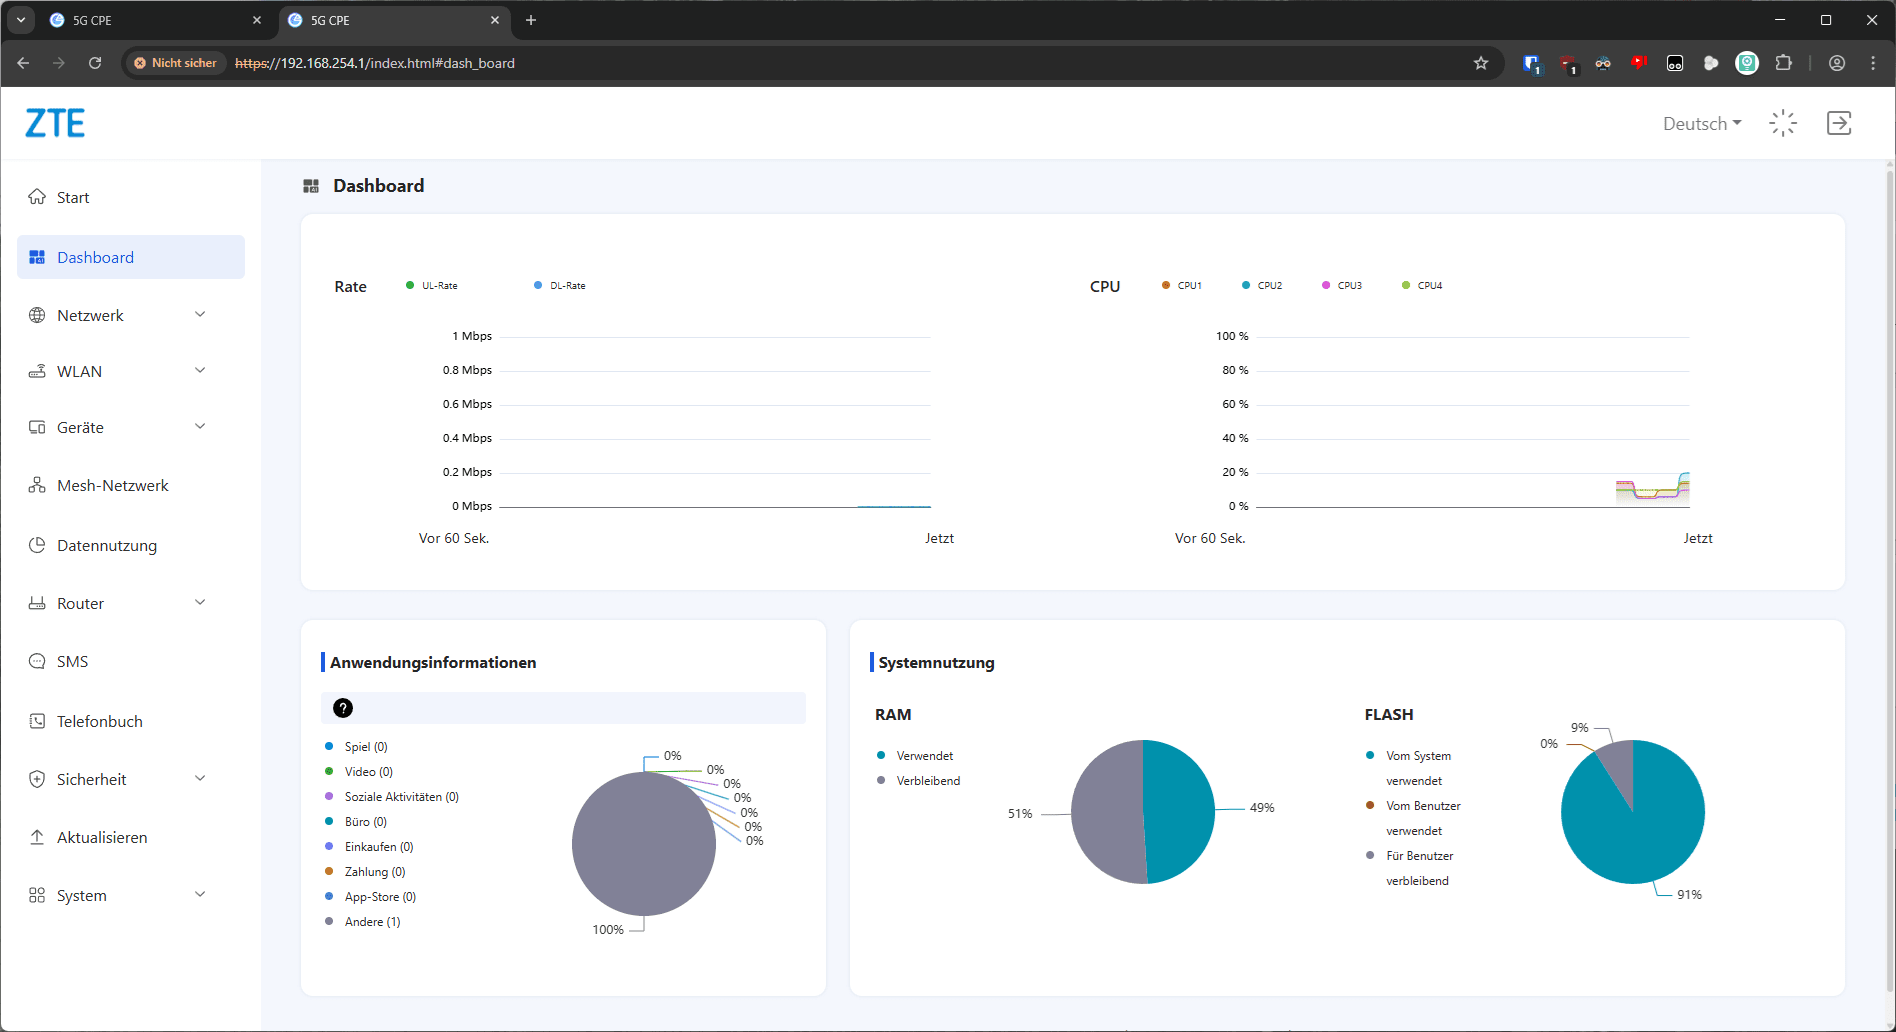Screen dimensions: 1896x1032
Task: Click the loading spinner status icon
Action: (x=1783, y=123)
